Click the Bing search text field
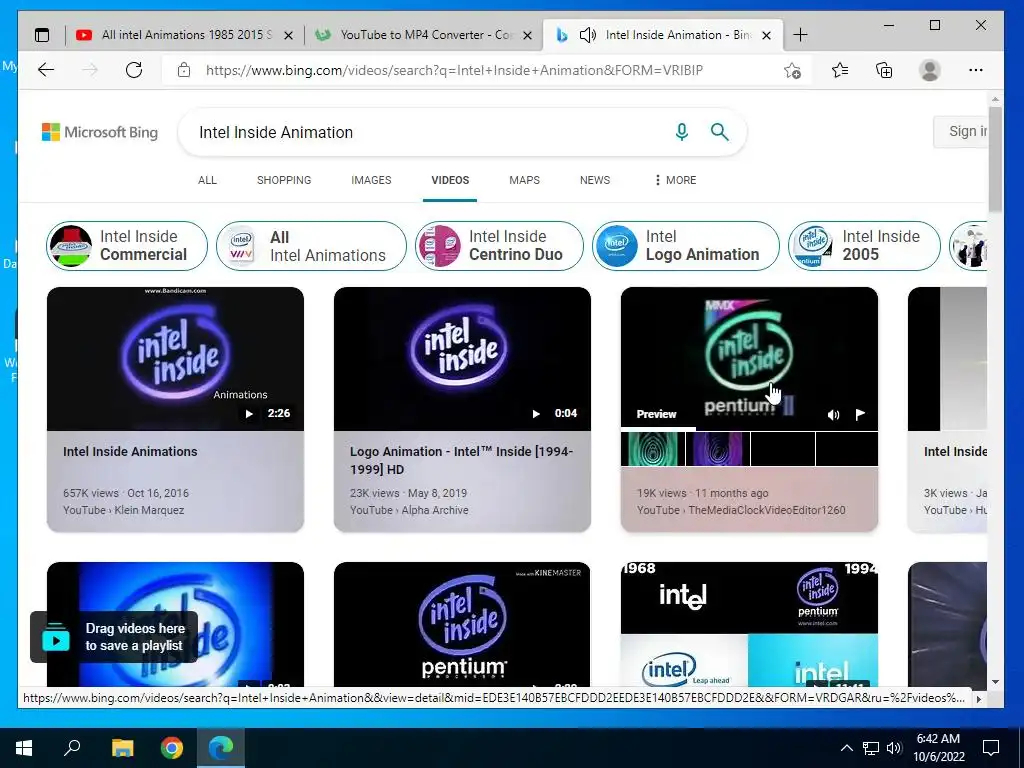Image resolution: width=1024 pixels, height=768 pixels. click(x=431, y=133)
